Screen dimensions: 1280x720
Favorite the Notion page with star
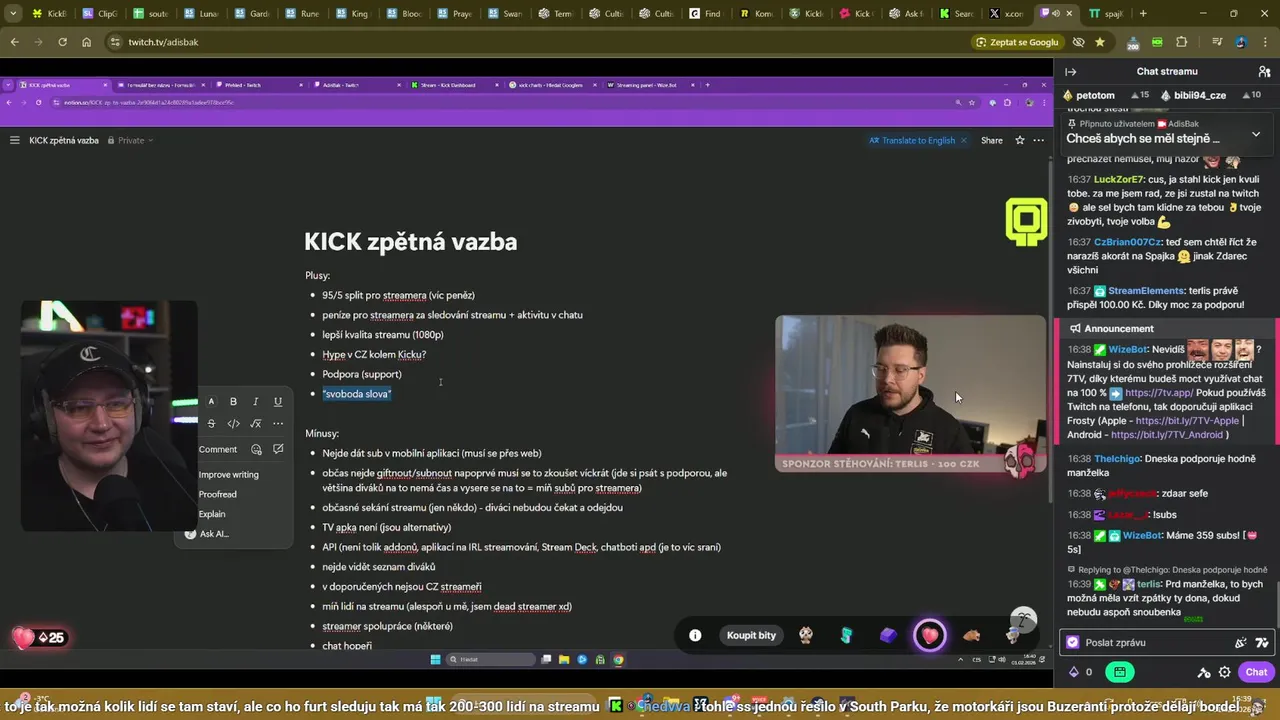click(x=1020, y=140)
